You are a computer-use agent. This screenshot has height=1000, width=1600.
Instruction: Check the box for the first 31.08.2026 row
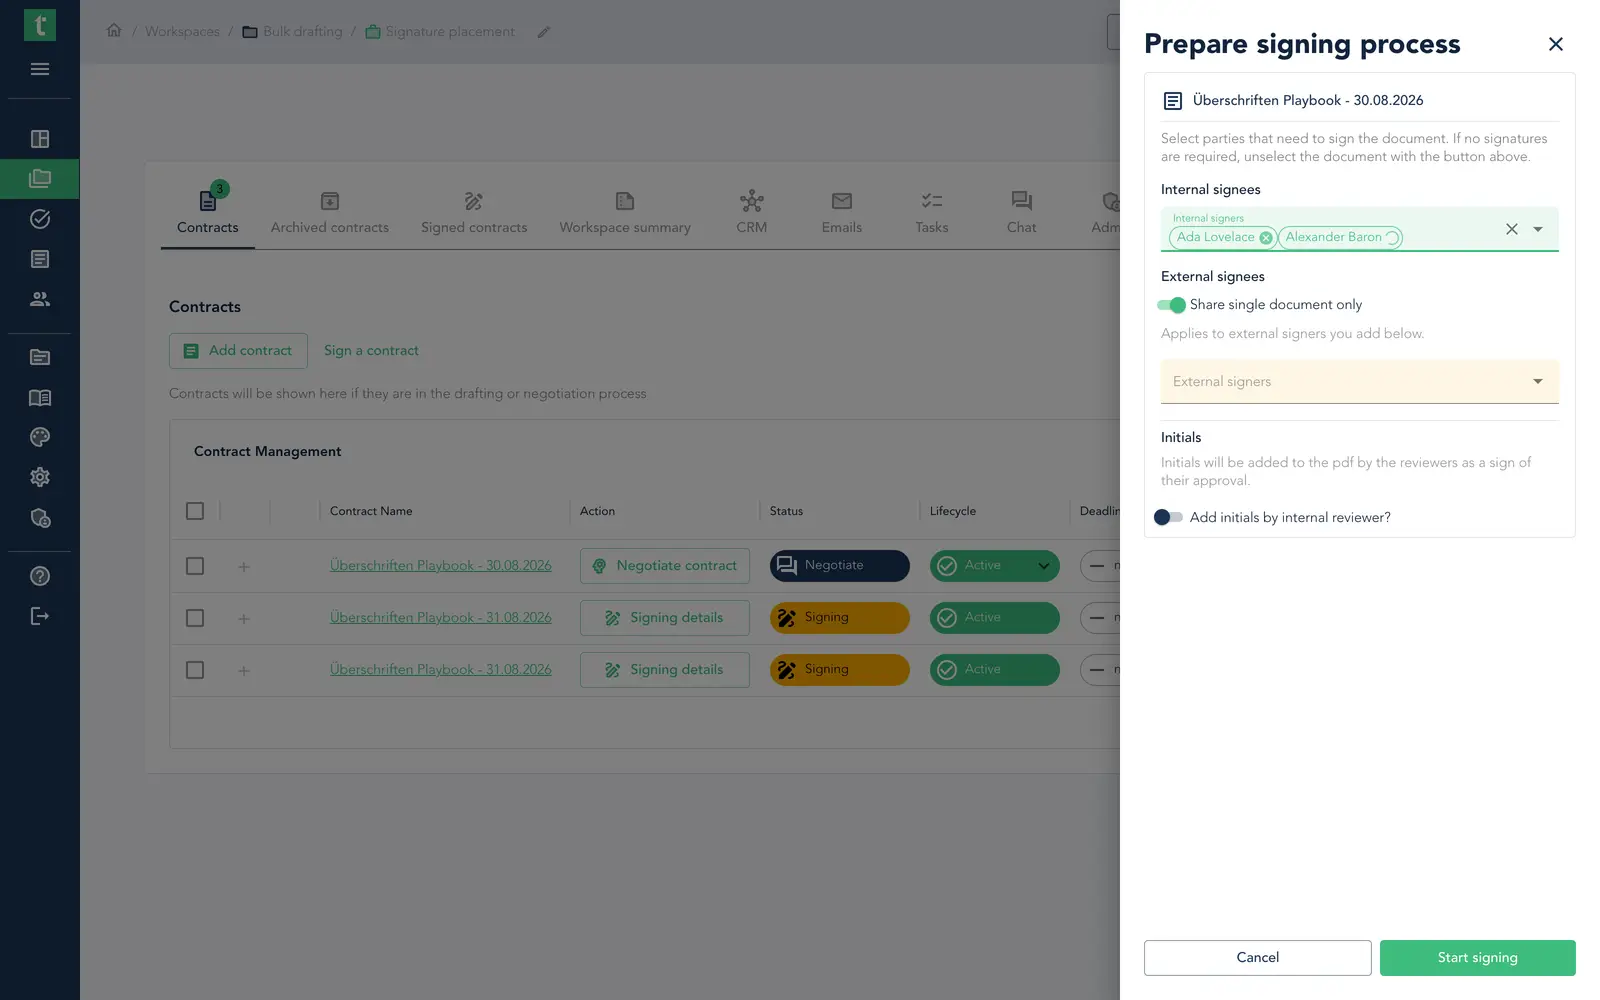(195, 618)
